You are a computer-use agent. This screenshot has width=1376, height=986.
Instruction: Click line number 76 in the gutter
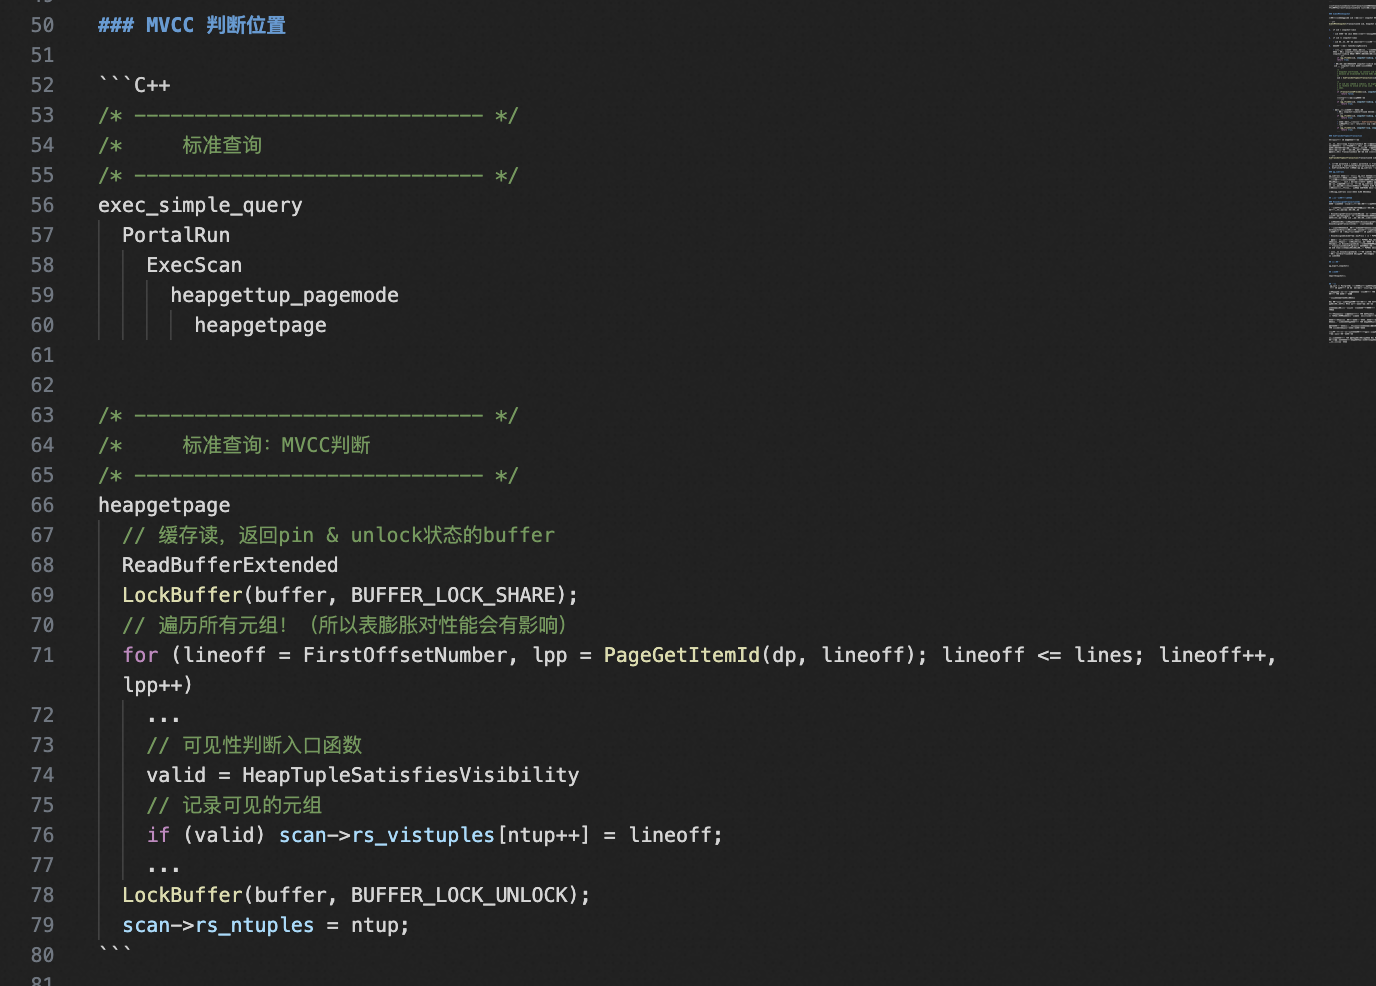click(42, 835)
